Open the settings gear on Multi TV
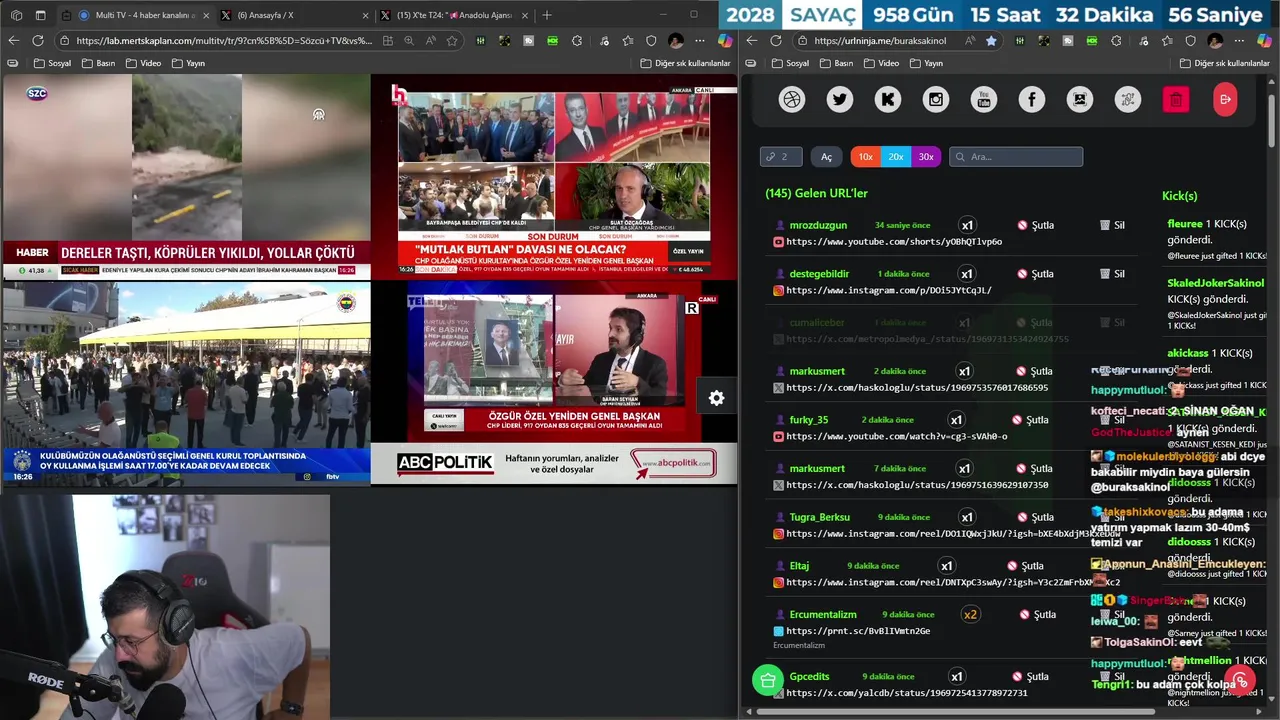 [x=716, y=398]
